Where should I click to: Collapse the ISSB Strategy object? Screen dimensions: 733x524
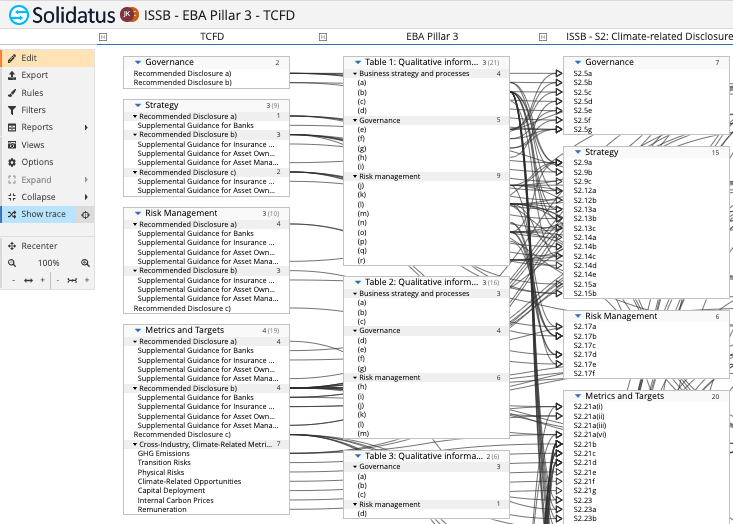(578, 152)
